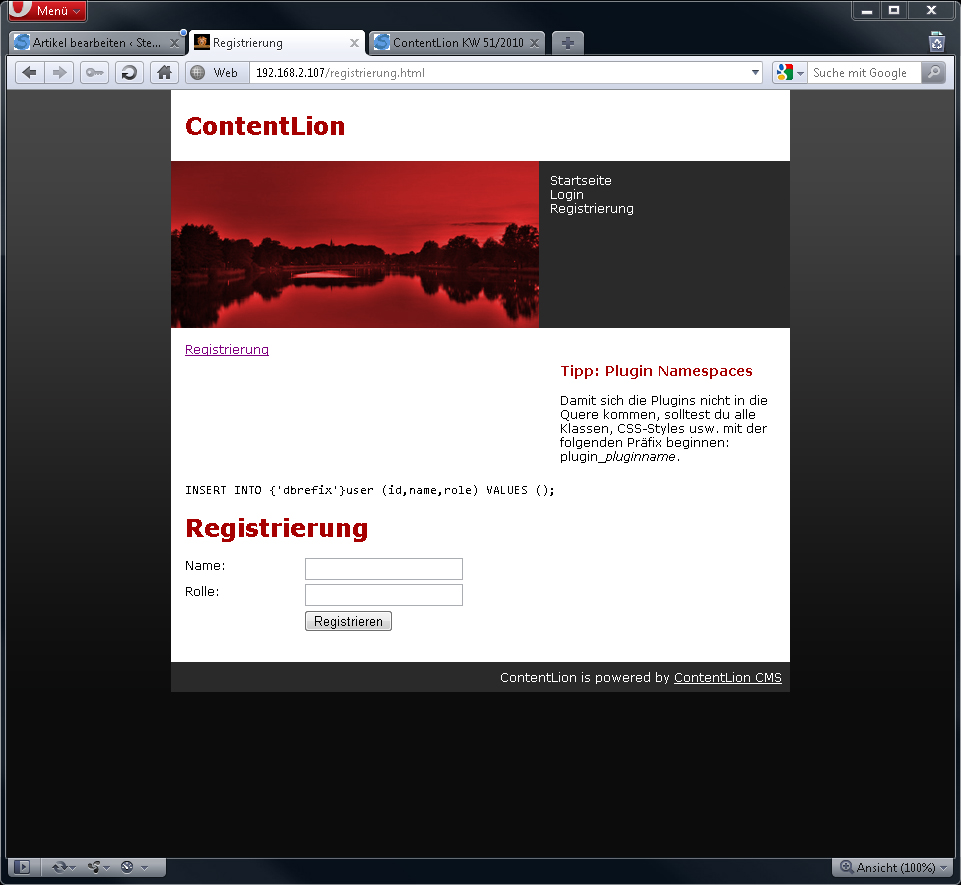Screen dimensions: 961x885
Task: Go to the home page
Action: pyautogui.click(x=164, y=73)
